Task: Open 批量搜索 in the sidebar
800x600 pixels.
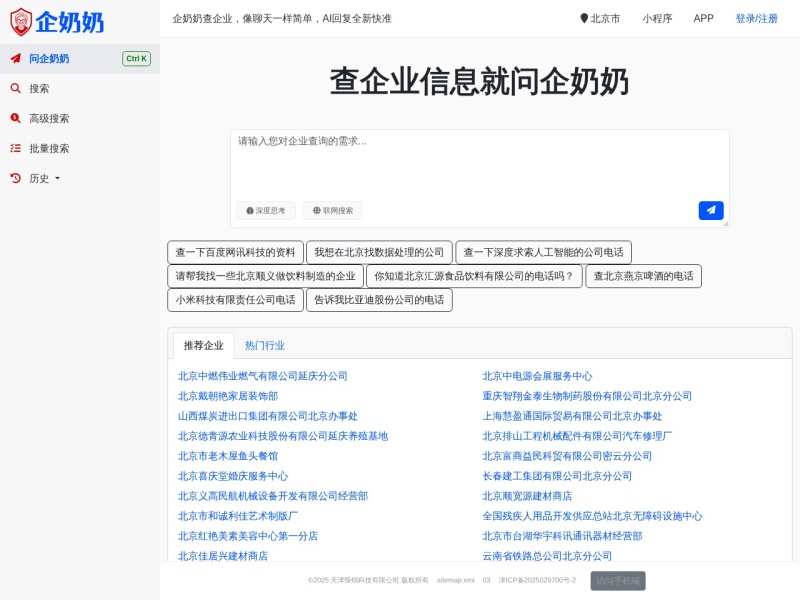Action: pyautogui.click(x=80, y=148)
